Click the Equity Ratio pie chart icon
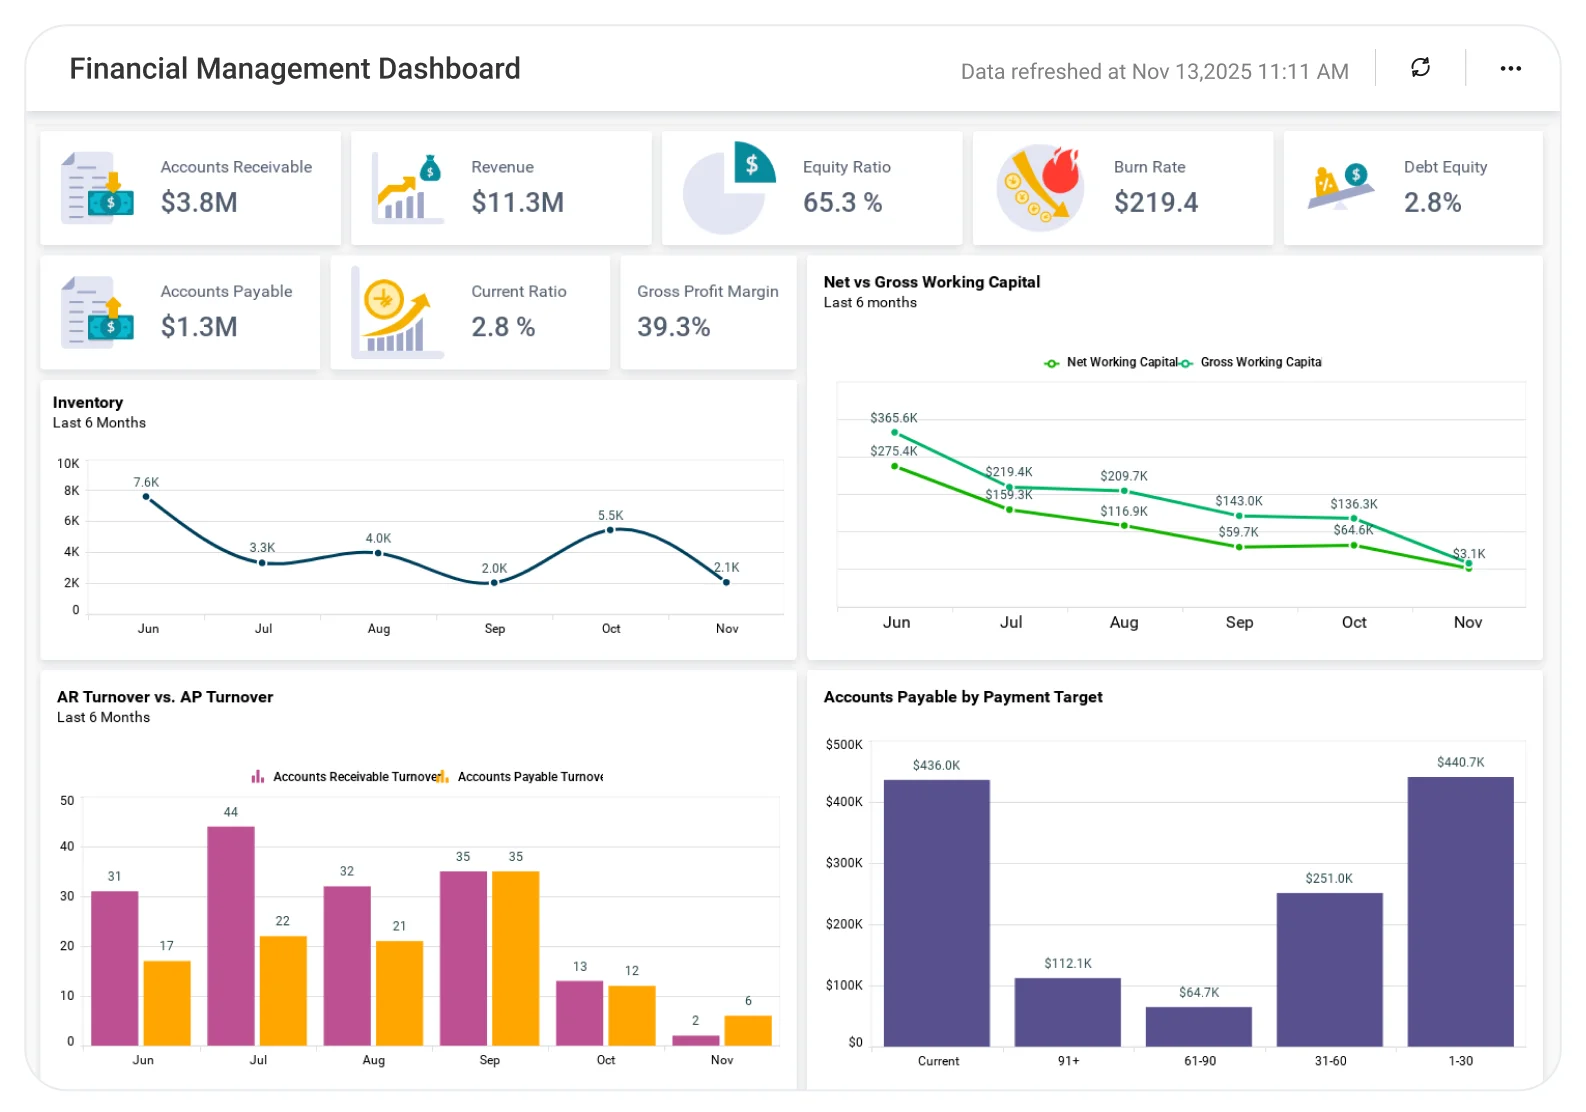The image size is (1586, 1112). [x=729, y=188]
